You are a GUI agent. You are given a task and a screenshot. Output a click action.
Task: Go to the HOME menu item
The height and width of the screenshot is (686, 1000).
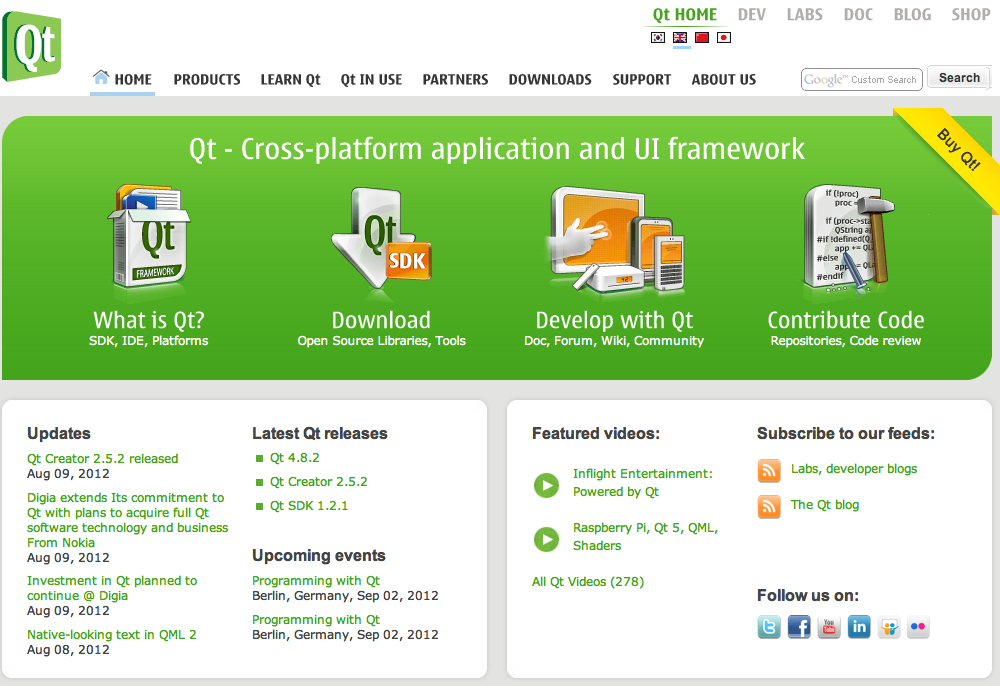pos(122,80)
